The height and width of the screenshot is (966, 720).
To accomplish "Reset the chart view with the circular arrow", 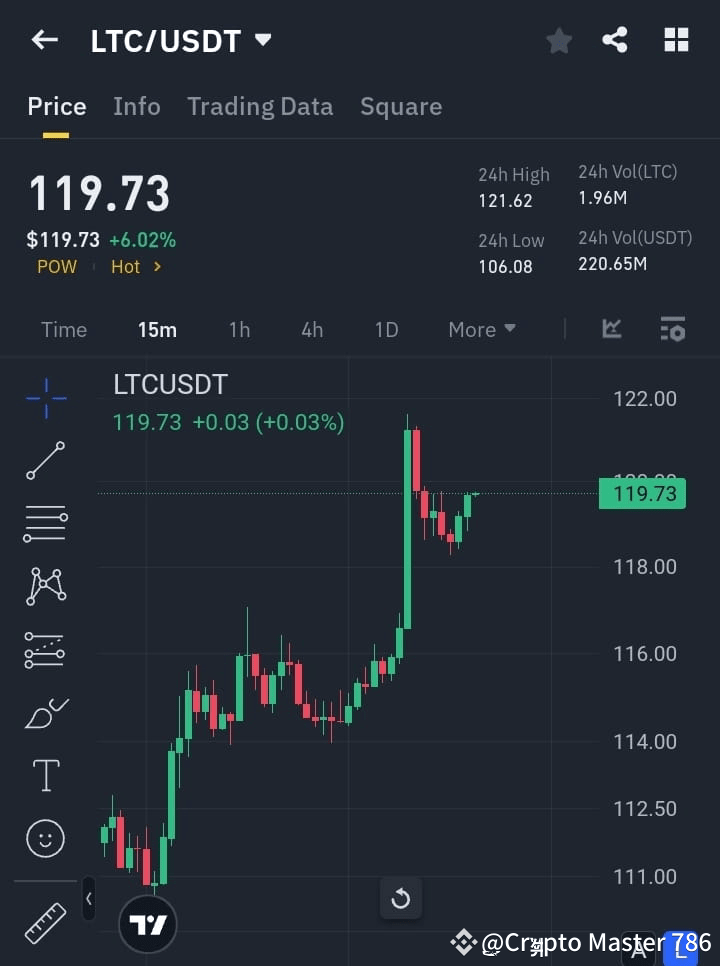I will pos(401,898).
